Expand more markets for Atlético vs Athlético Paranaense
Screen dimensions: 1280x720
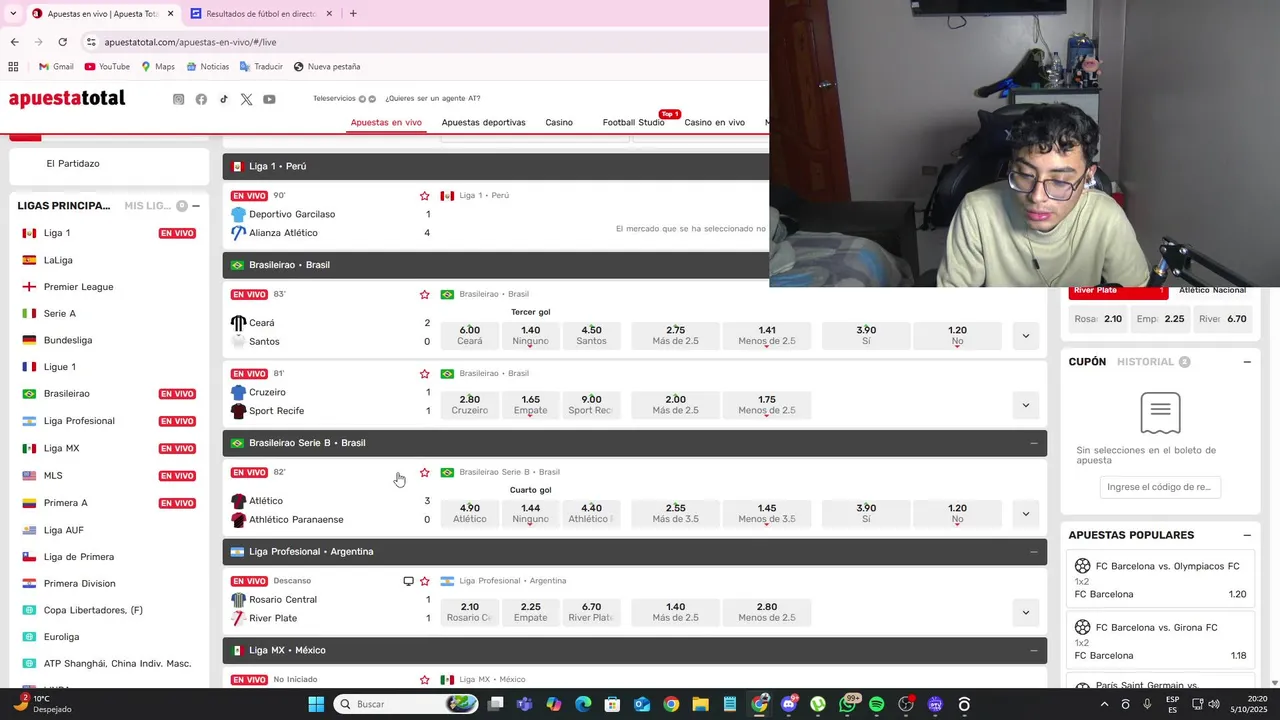click(1025, 514)
